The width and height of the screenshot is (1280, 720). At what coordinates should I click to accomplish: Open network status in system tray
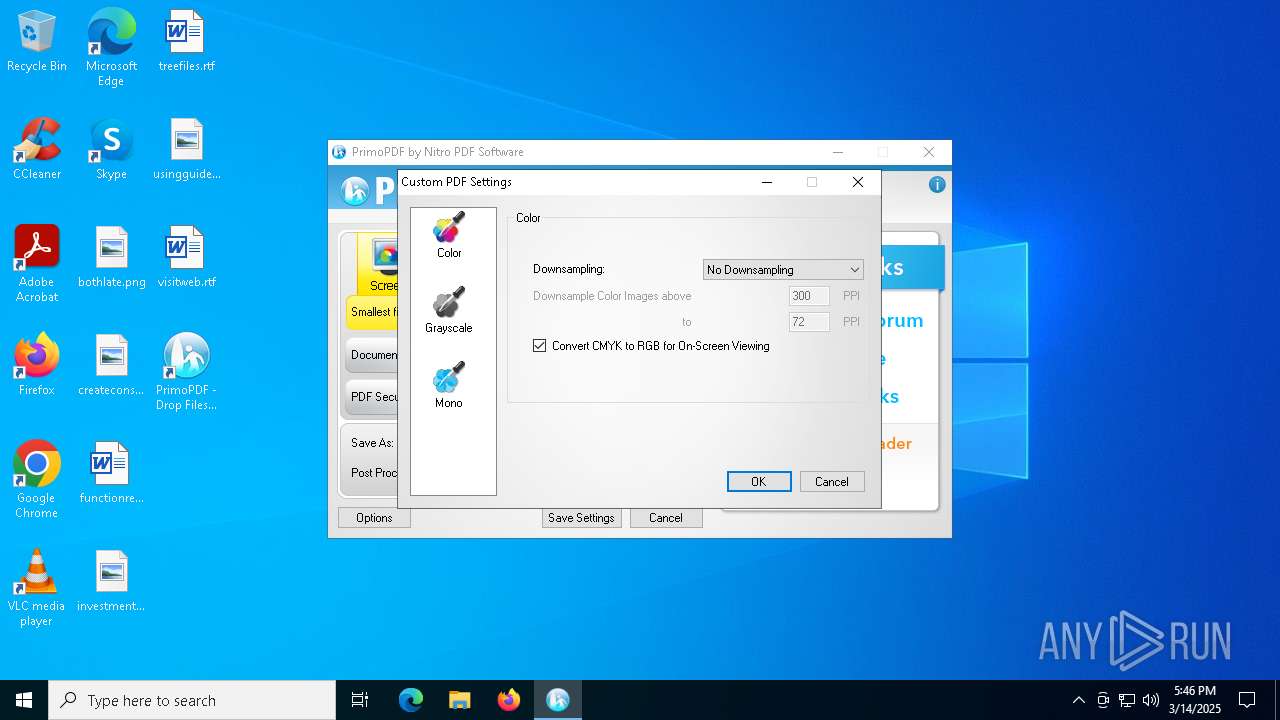[x=1127, y=700]
